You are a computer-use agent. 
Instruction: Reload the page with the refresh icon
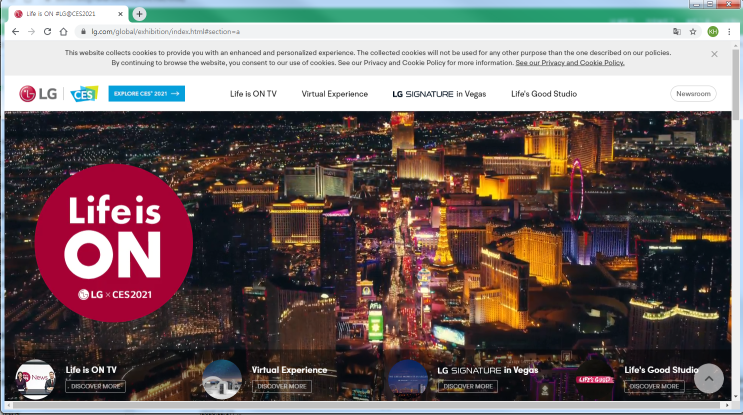(x=47, y=31)
